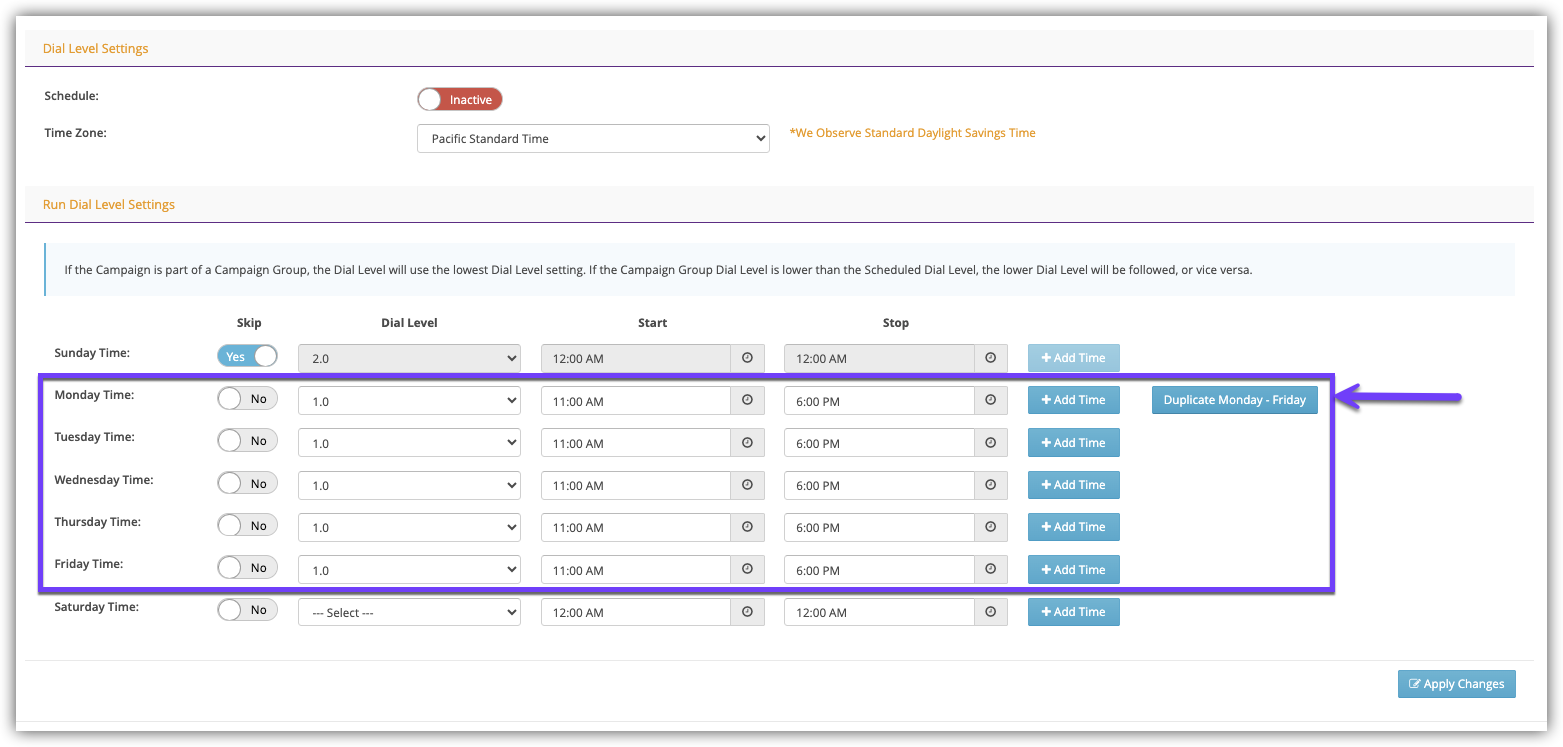This screenshot has width=1563, height=747.
Task: Click the clock icon beside Monday stop time
Action: click(990, 400)
